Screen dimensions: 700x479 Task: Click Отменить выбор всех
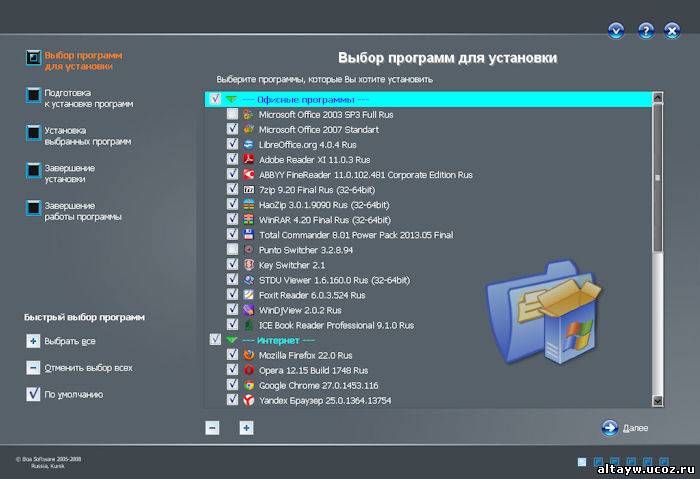coord(88,368)
